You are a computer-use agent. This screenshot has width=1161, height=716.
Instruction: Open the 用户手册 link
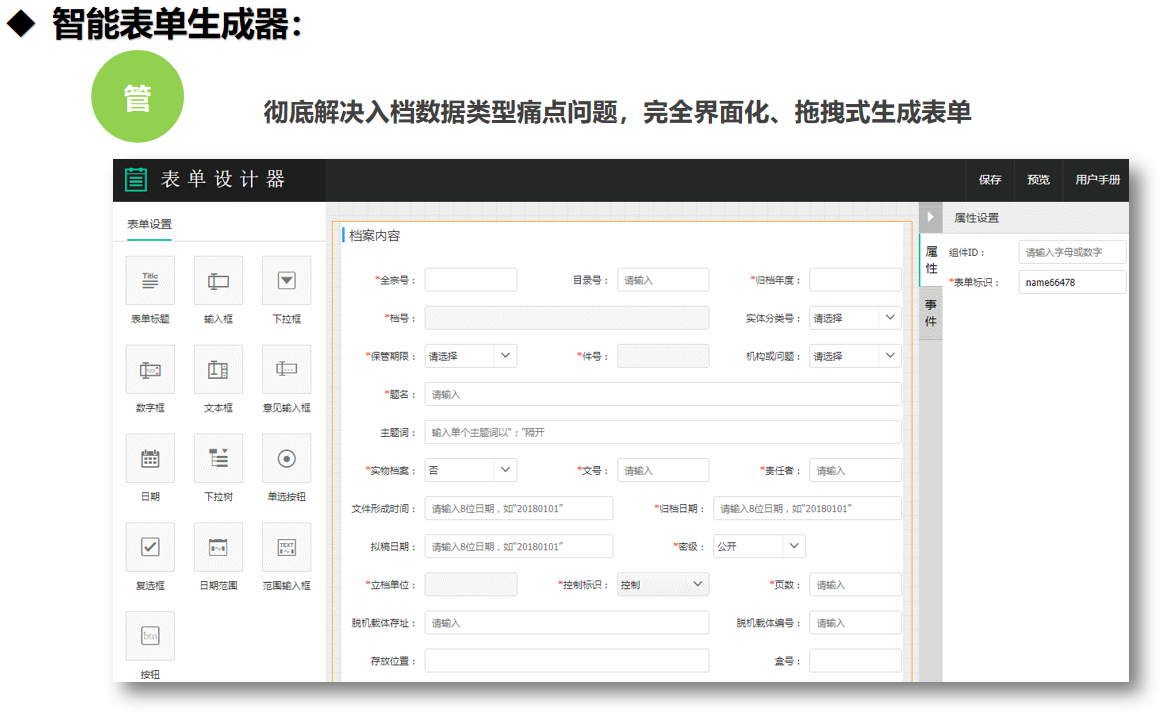click(x=1097, y=180)
